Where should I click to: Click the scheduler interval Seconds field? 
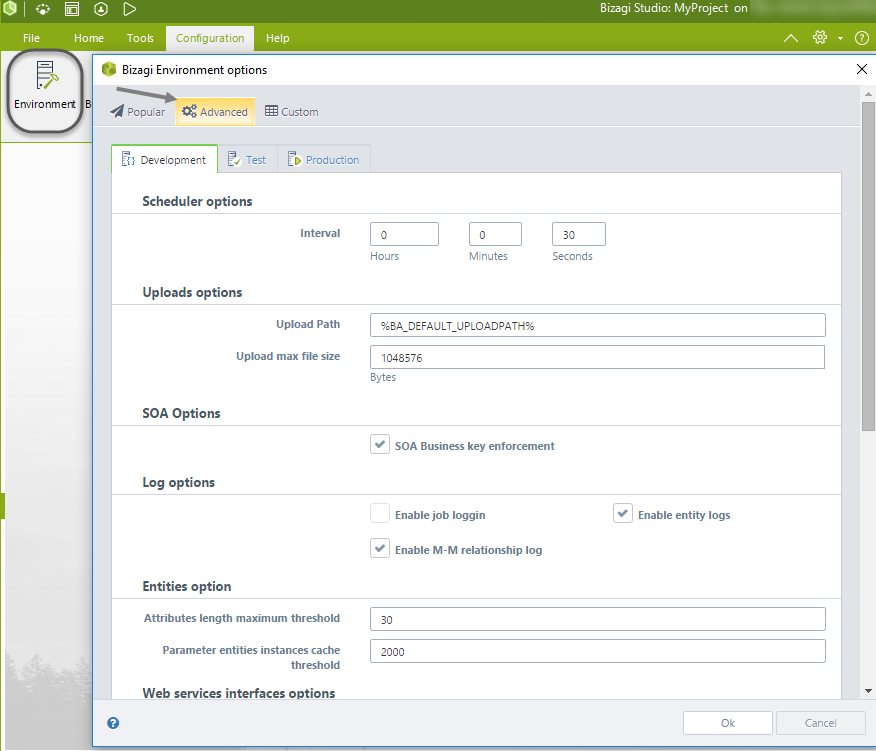578,234
